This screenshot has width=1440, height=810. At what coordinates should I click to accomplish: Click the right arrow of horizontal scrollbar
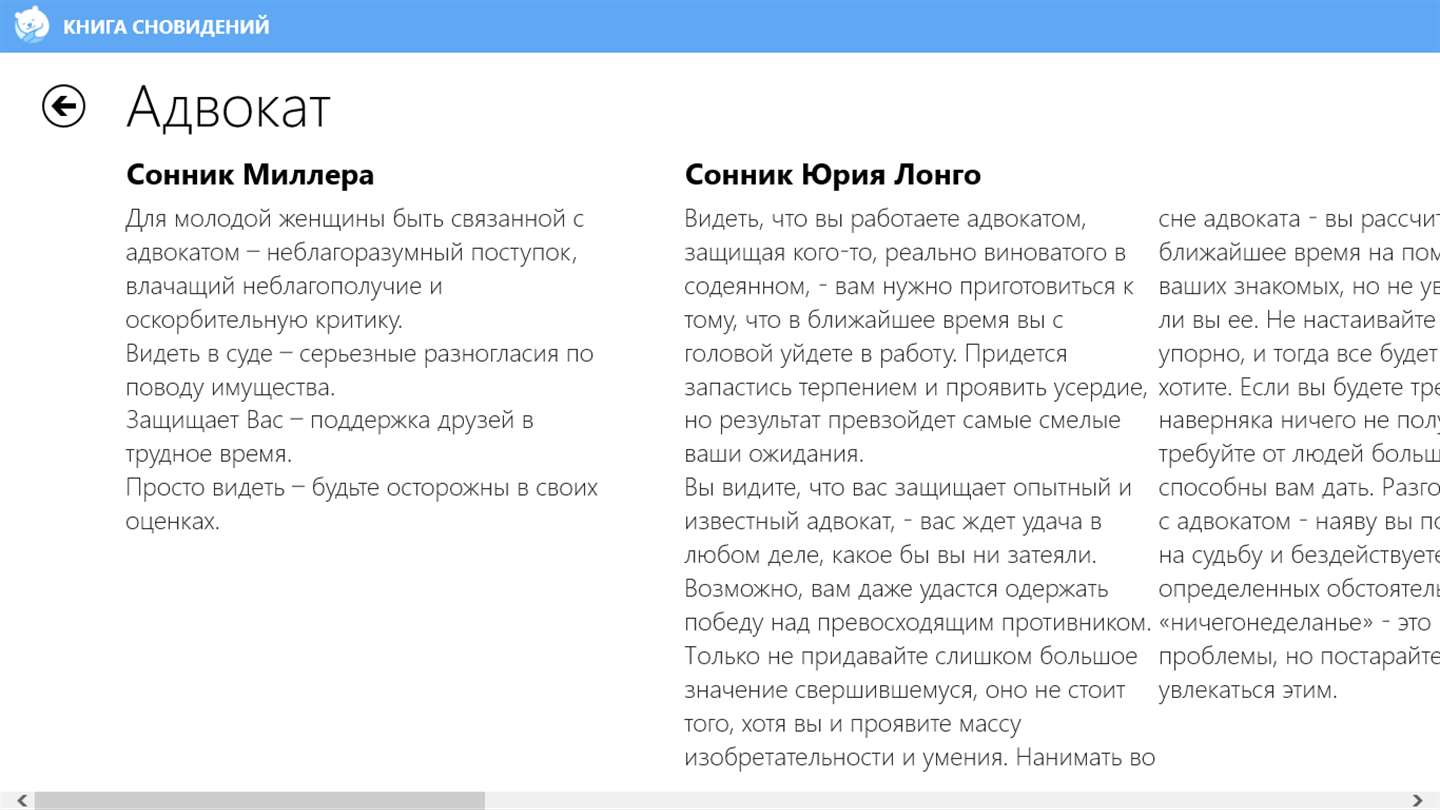point(1418,801)
